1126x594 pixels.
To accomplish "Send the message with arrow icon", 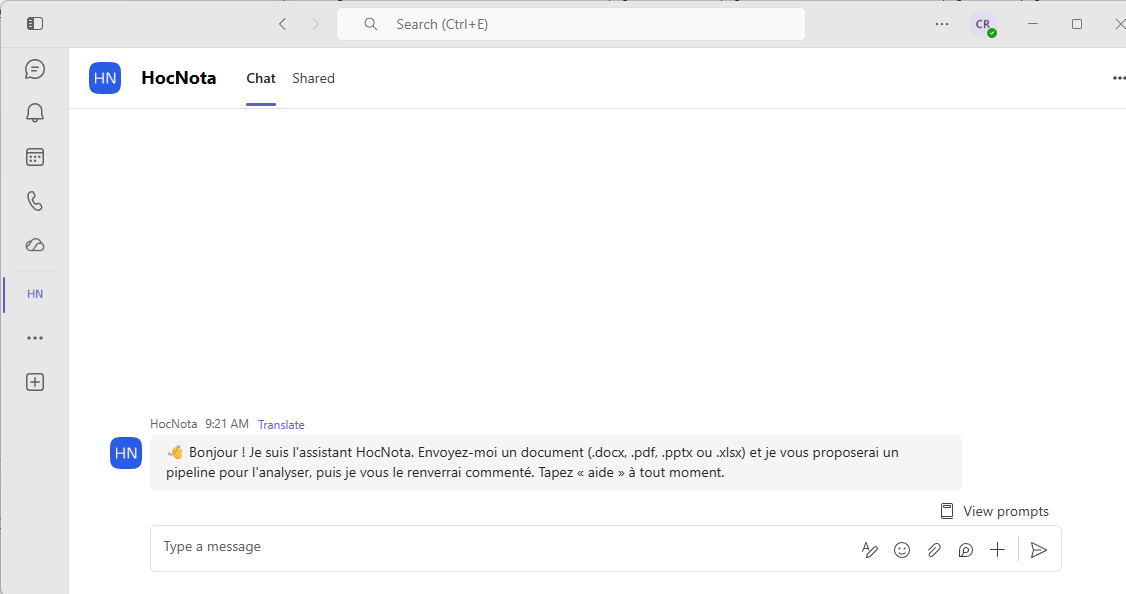I will tap(1038, 550).
